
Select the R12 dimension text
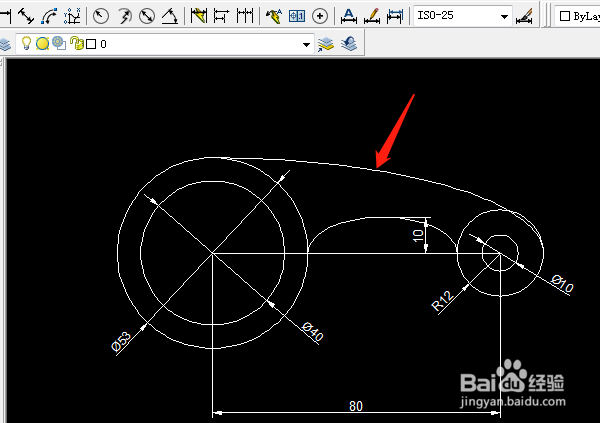click(x=442, y=301)
